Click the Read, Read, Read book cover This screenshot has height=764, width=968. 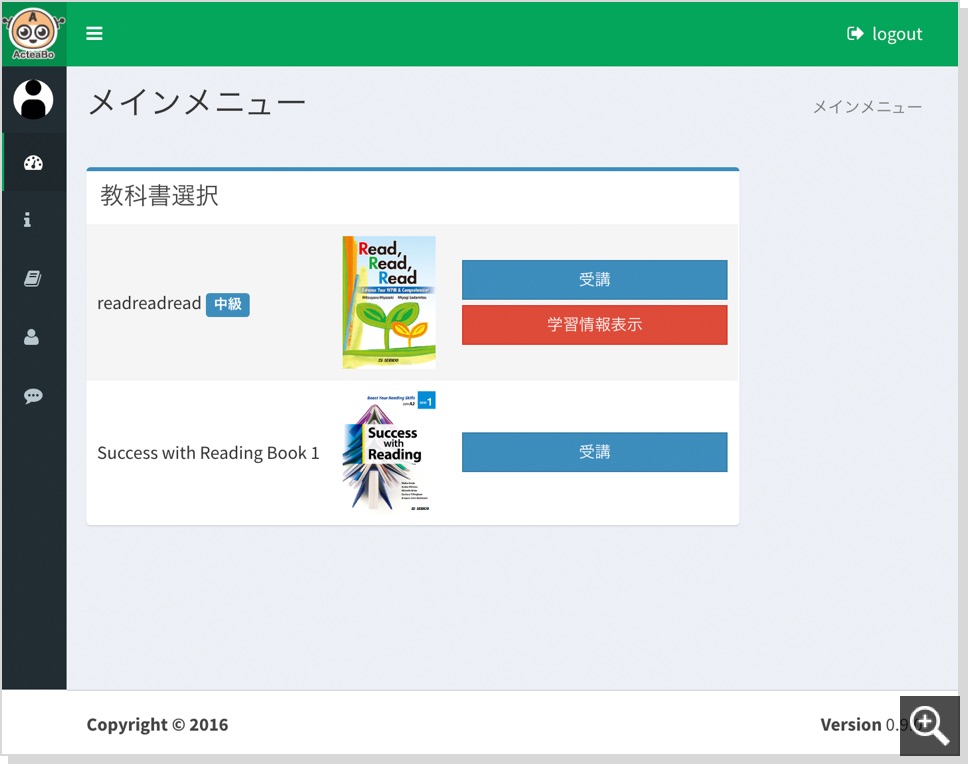click(x=389, y=302)
